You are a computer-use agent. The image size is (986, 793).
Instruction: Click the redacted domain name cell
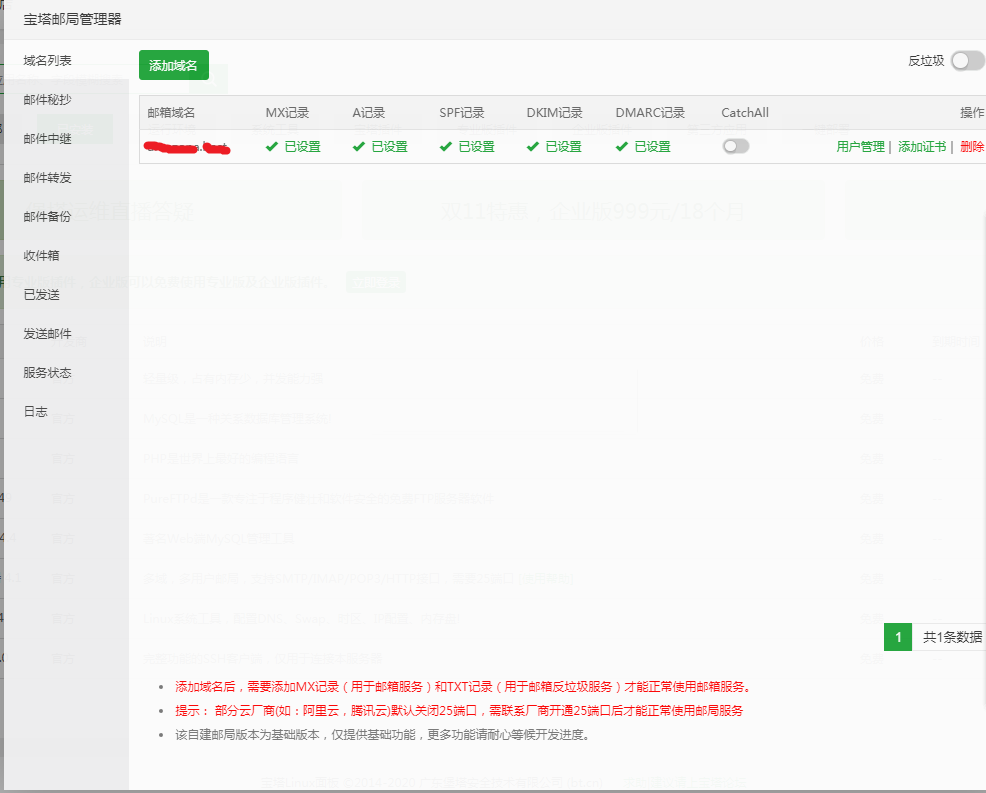(187, 148)
